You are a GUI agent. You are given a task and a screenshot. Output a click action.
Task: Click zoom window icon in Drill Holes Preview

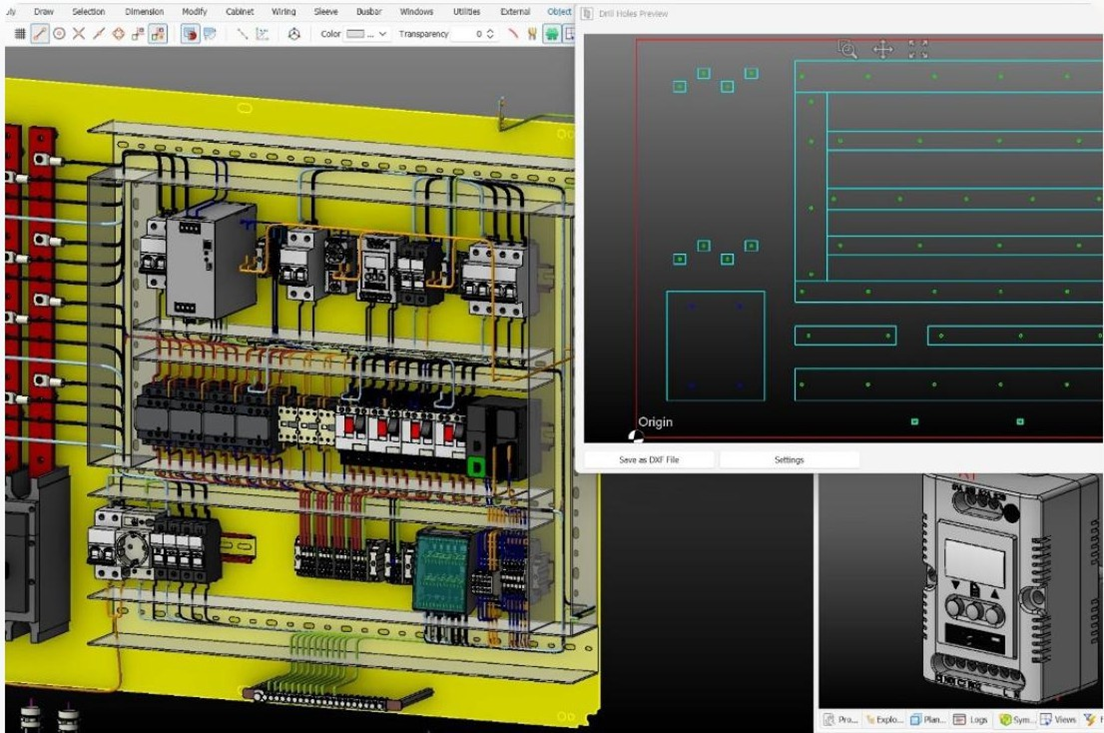(848, 49)
